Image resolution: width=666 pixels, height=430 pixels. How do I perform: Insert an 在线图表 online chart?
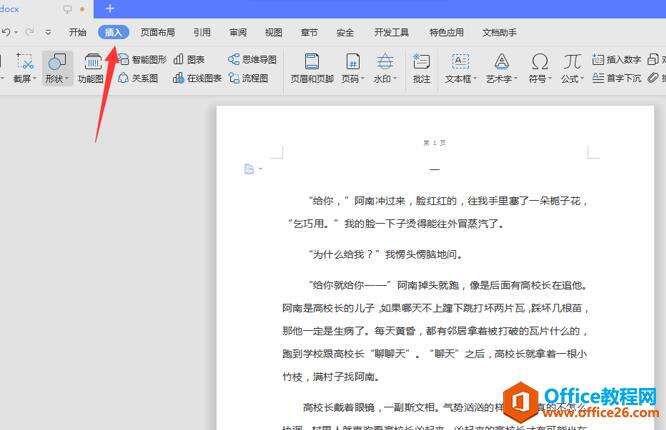(x=192, y=77)
